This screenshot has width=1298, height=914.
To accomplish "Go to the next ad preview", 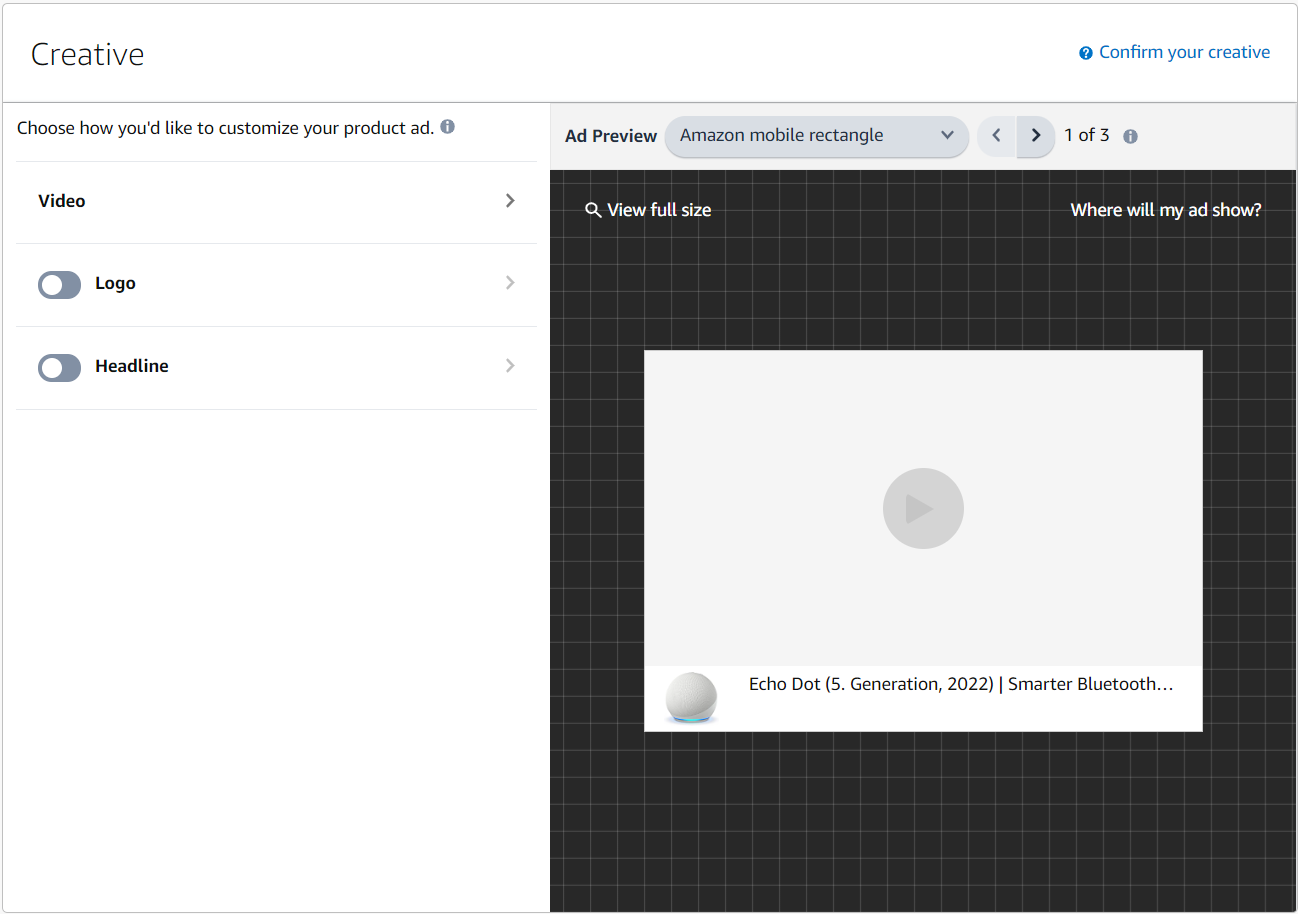I will click(x=1036, y=136).
